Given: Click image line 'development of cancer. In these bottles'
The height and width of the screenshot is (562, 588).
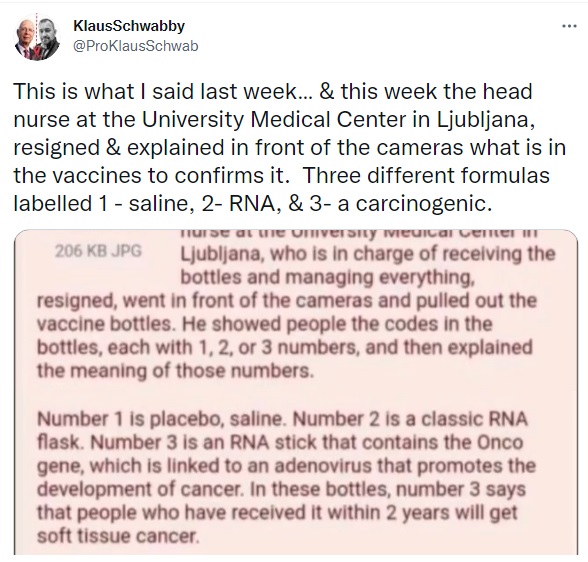Looking at the screenshot, I should [281, 489].
